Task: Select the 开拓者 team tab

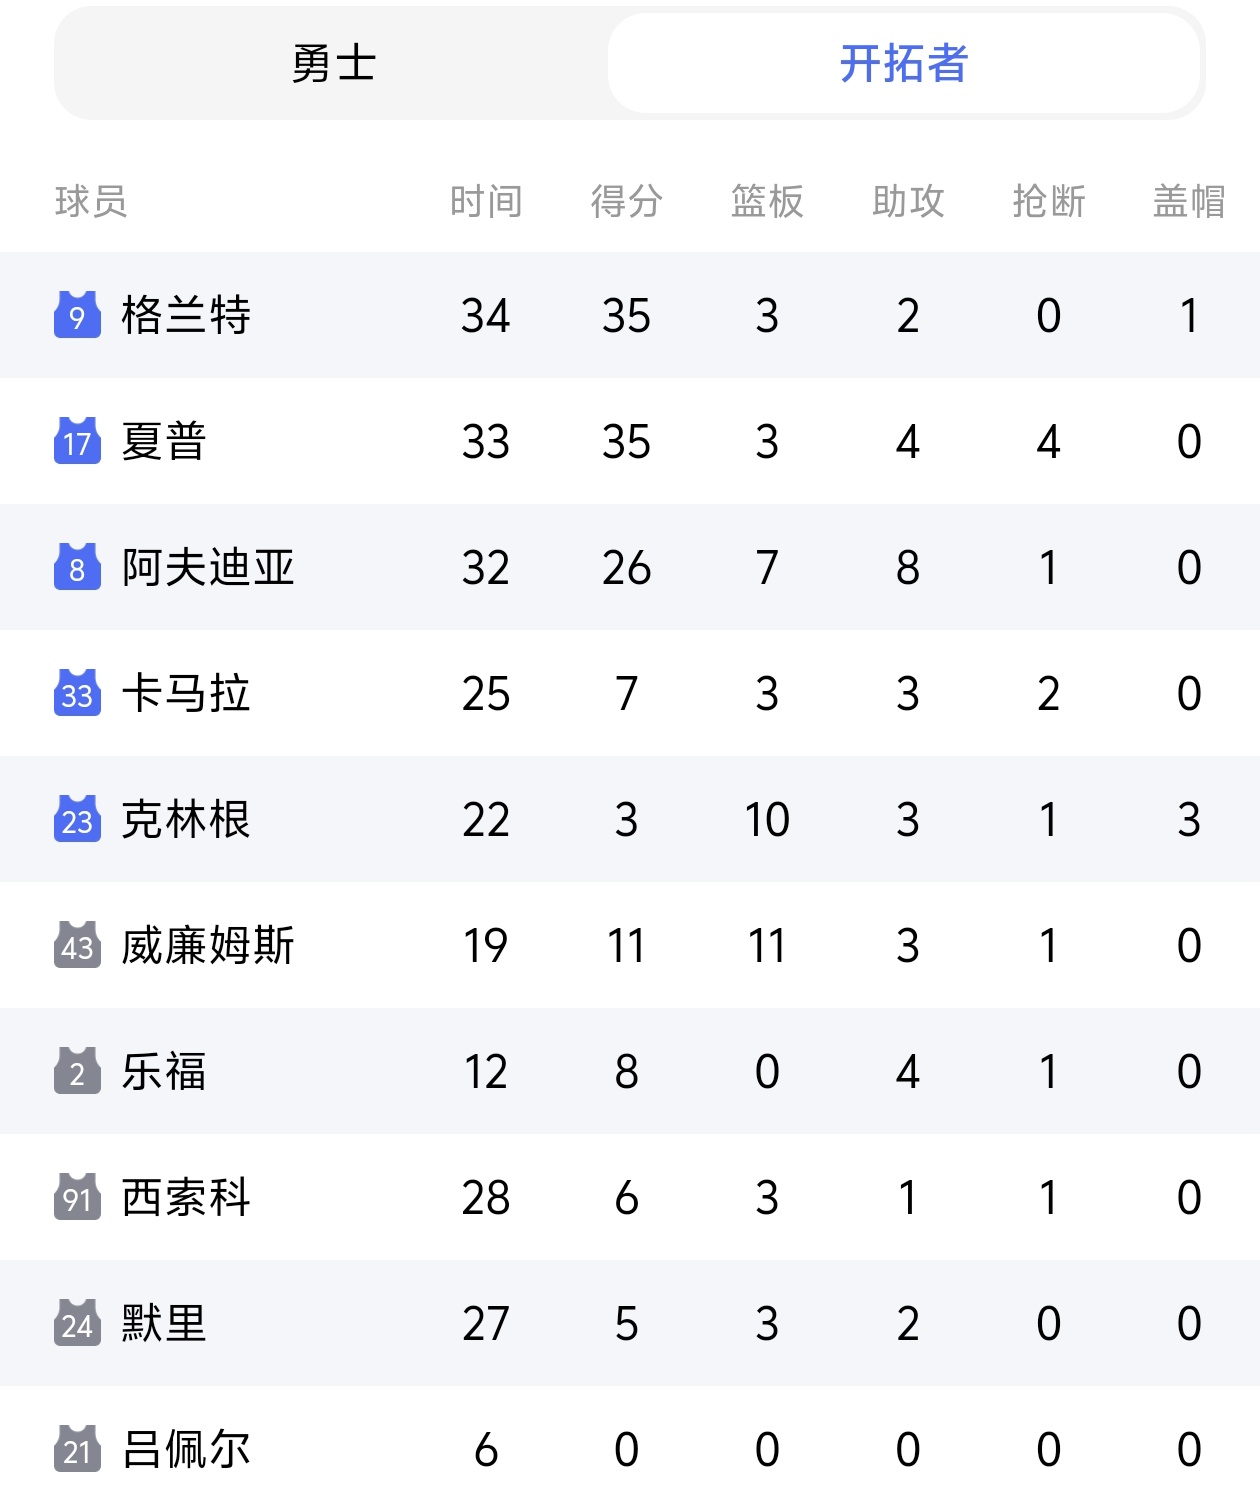Action: pos(903,64)
